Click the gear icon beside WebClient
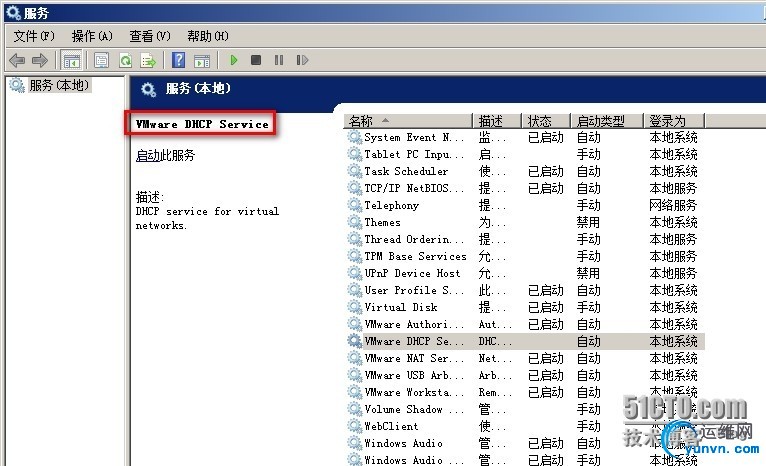Screen dimensions: 766x466 pyautogui.click(x=354, y=426)
